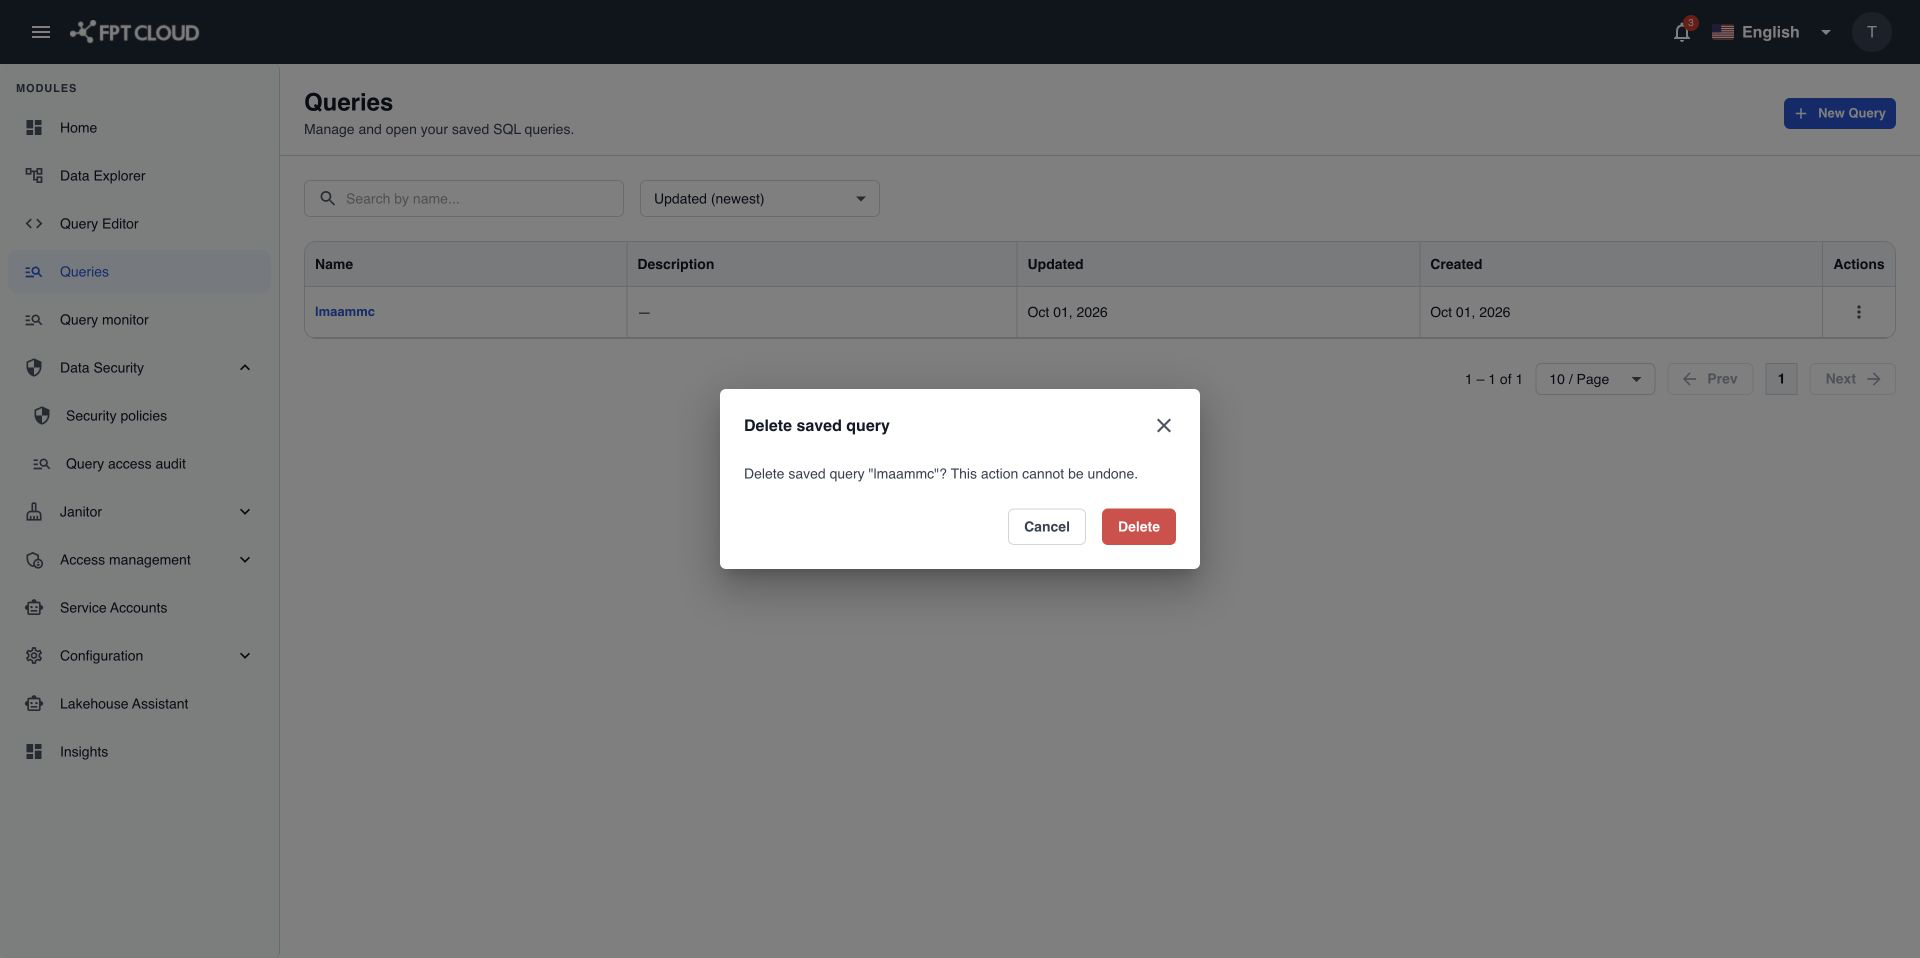Screen dimensions: 1920x958
Task: Open Query access audit page
Action: pos(139,464)
